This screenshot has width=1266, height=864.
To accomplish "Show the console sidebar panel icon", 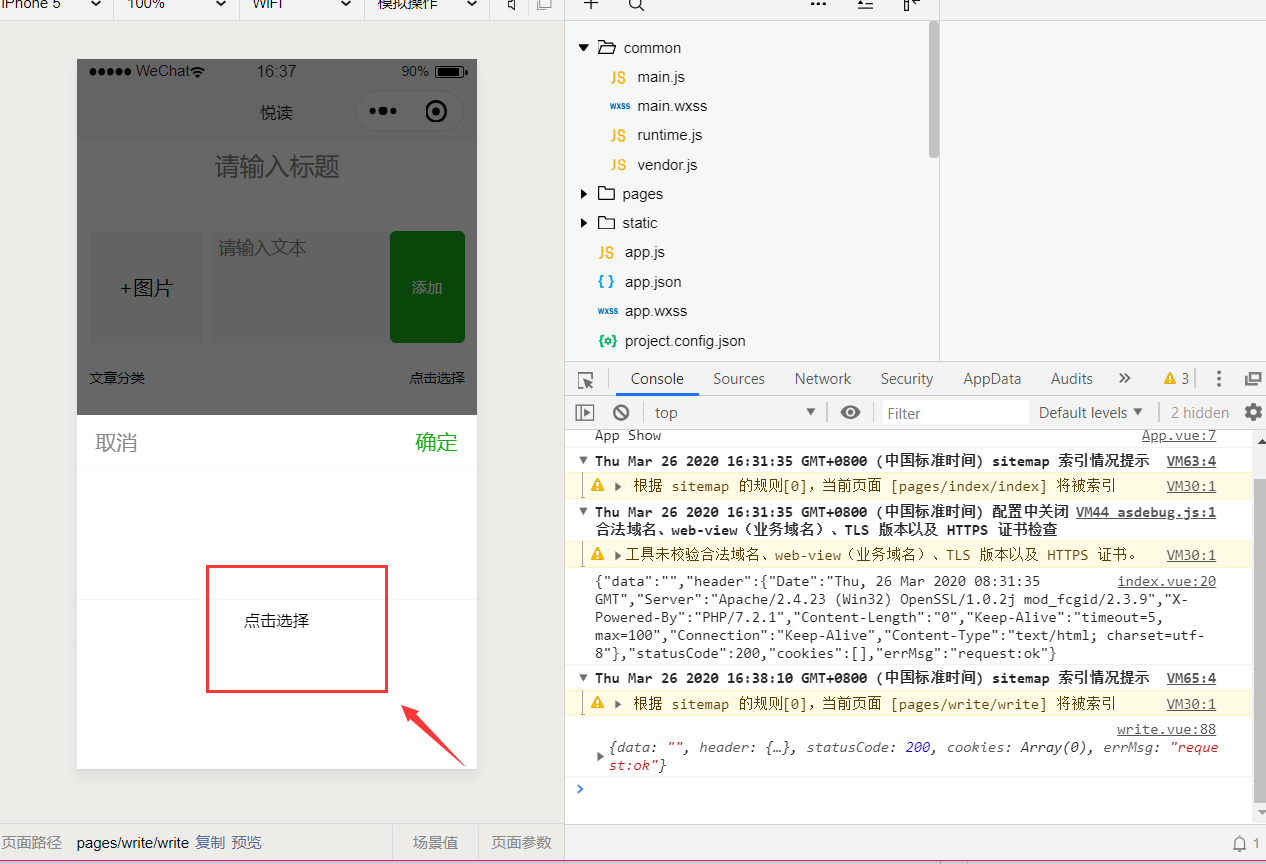I will [585, 413].
